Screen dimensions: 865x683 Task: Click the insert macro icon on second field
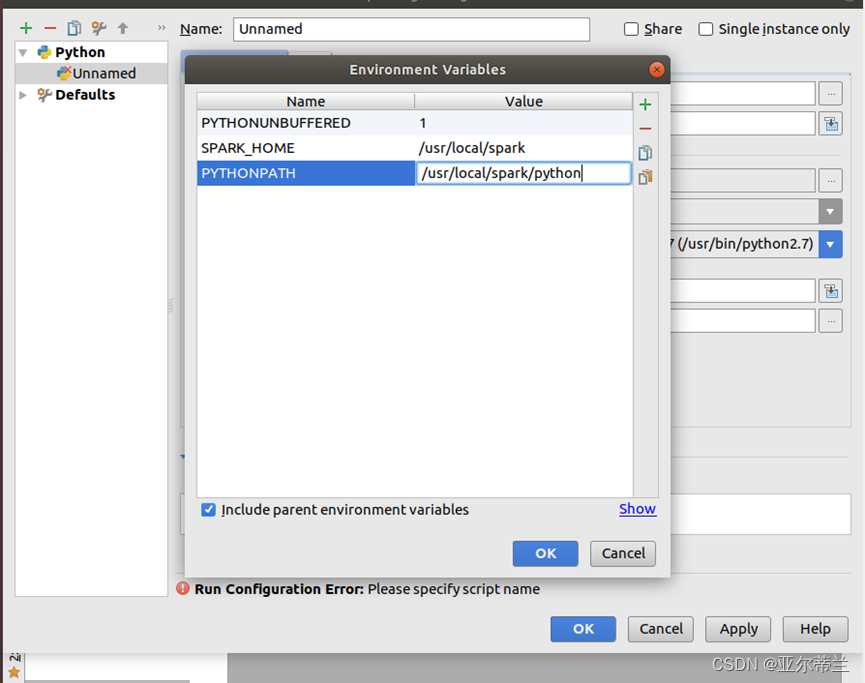(831, 124)
